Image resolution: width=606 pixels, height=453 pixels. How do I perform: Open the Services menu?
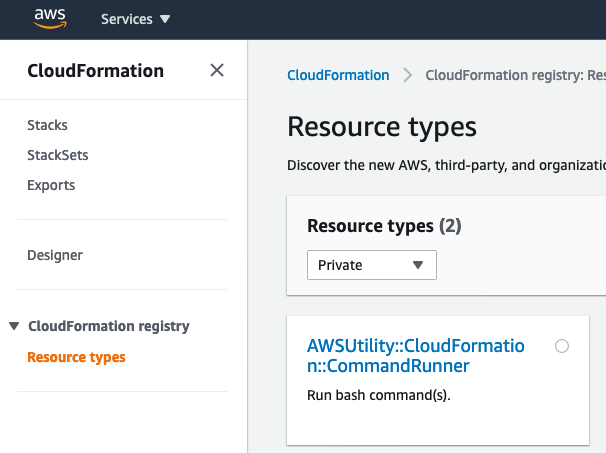[135, 19]
